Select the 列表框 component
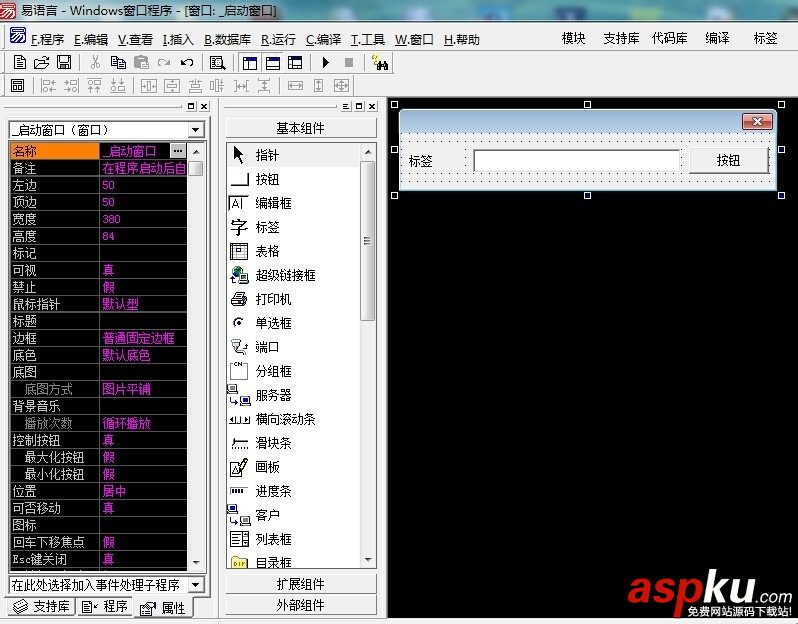The width and height of the screenshot is (798, 624). 294,539
